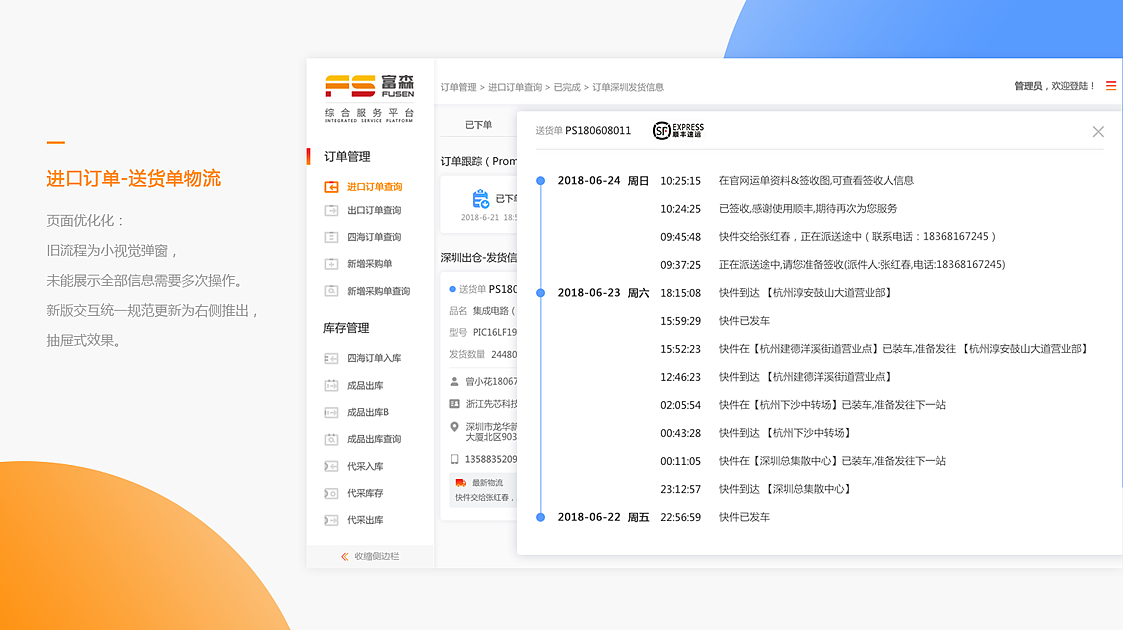1123x630 pixels.
Task: Click the 四海订单入库 sidebar icon
Action: [x=331, y=358]
